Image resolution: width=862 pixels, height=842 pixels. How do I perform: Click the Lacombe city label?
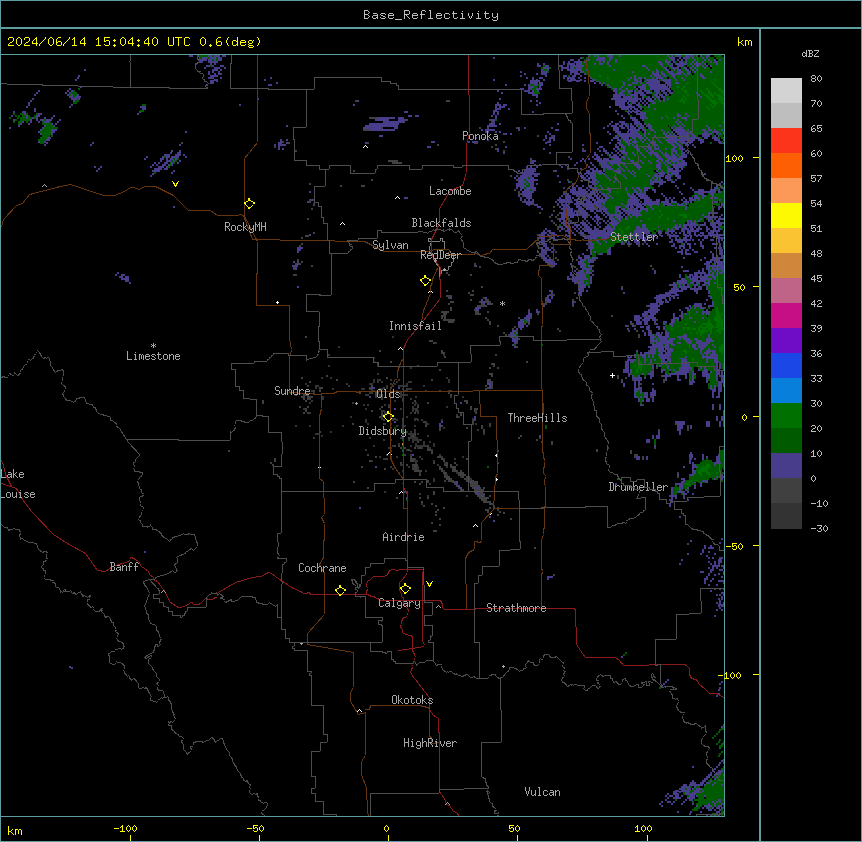point(450,191)
